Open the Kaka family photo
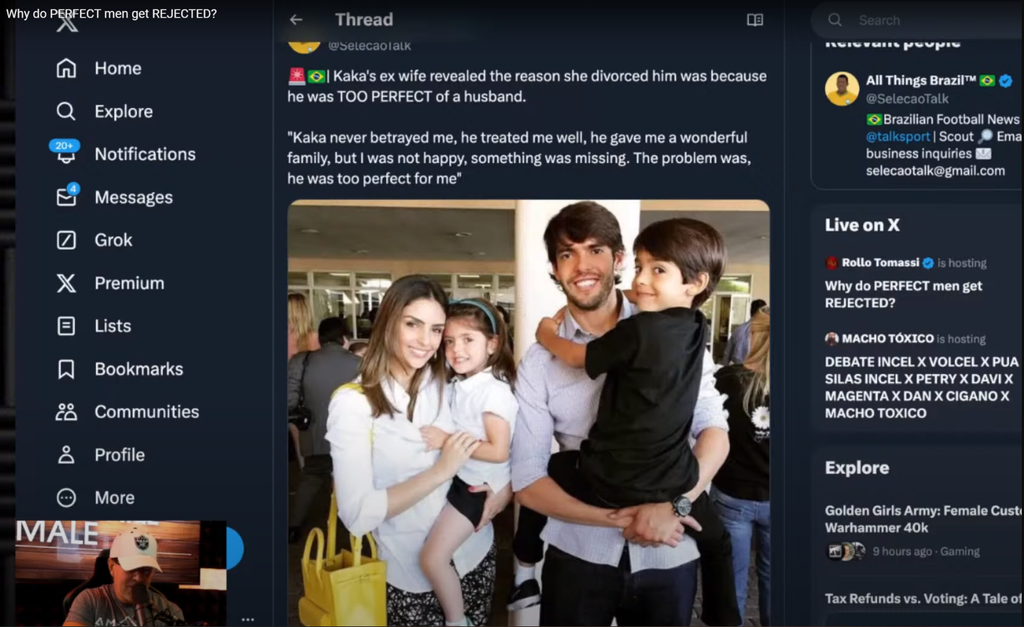 528,412
